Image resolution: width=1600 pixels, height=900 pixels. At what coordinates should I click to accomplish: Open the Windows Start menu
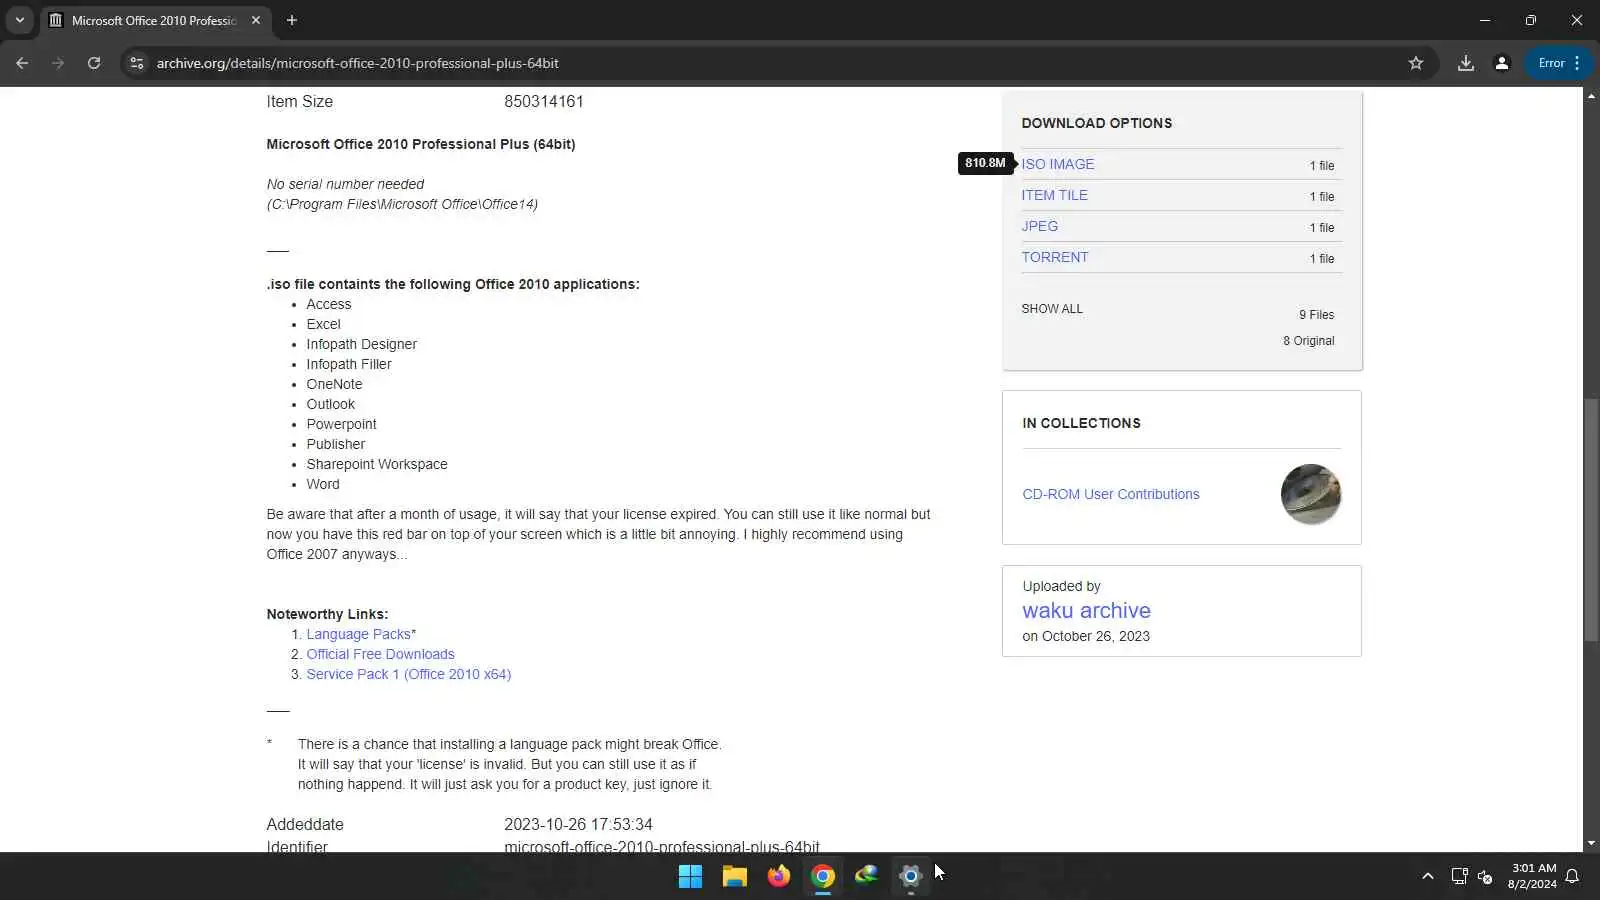(690, 876)
